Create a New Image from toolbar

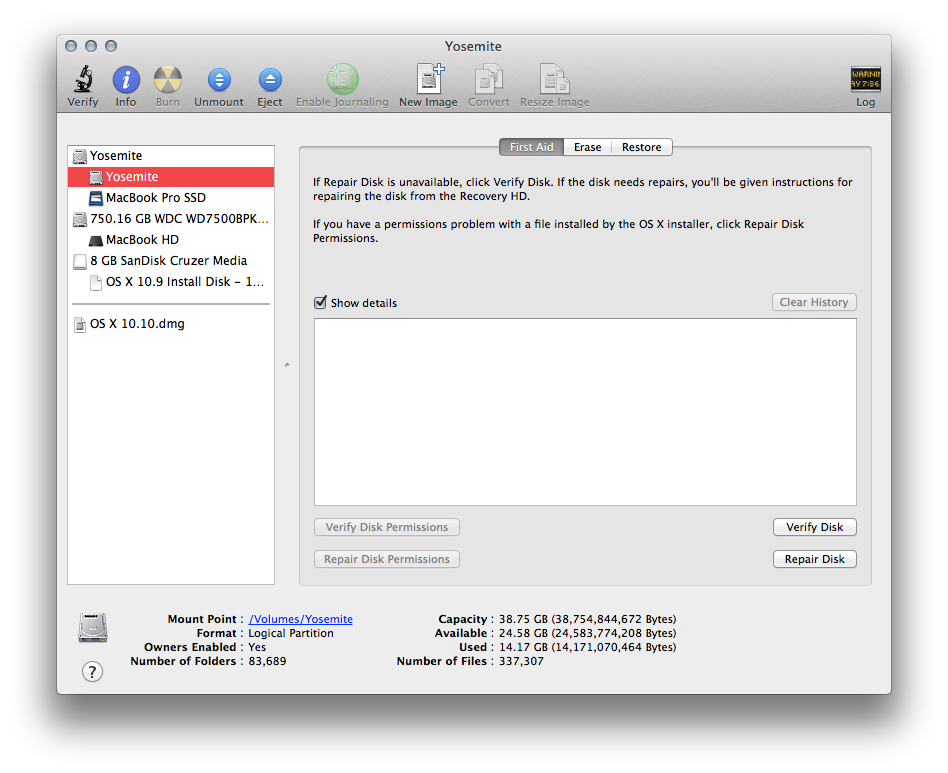click(x=429, y=79)
